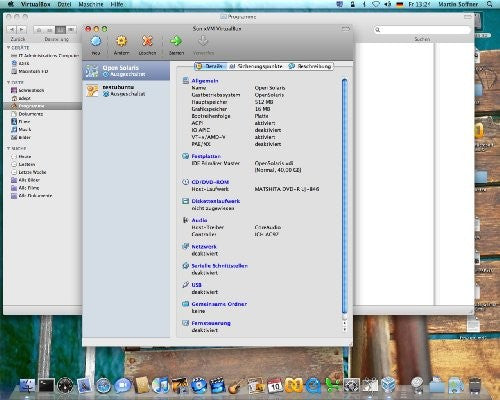
Task: Open the Diskettenlaufwerk settings link
Action: click(216, 201)
